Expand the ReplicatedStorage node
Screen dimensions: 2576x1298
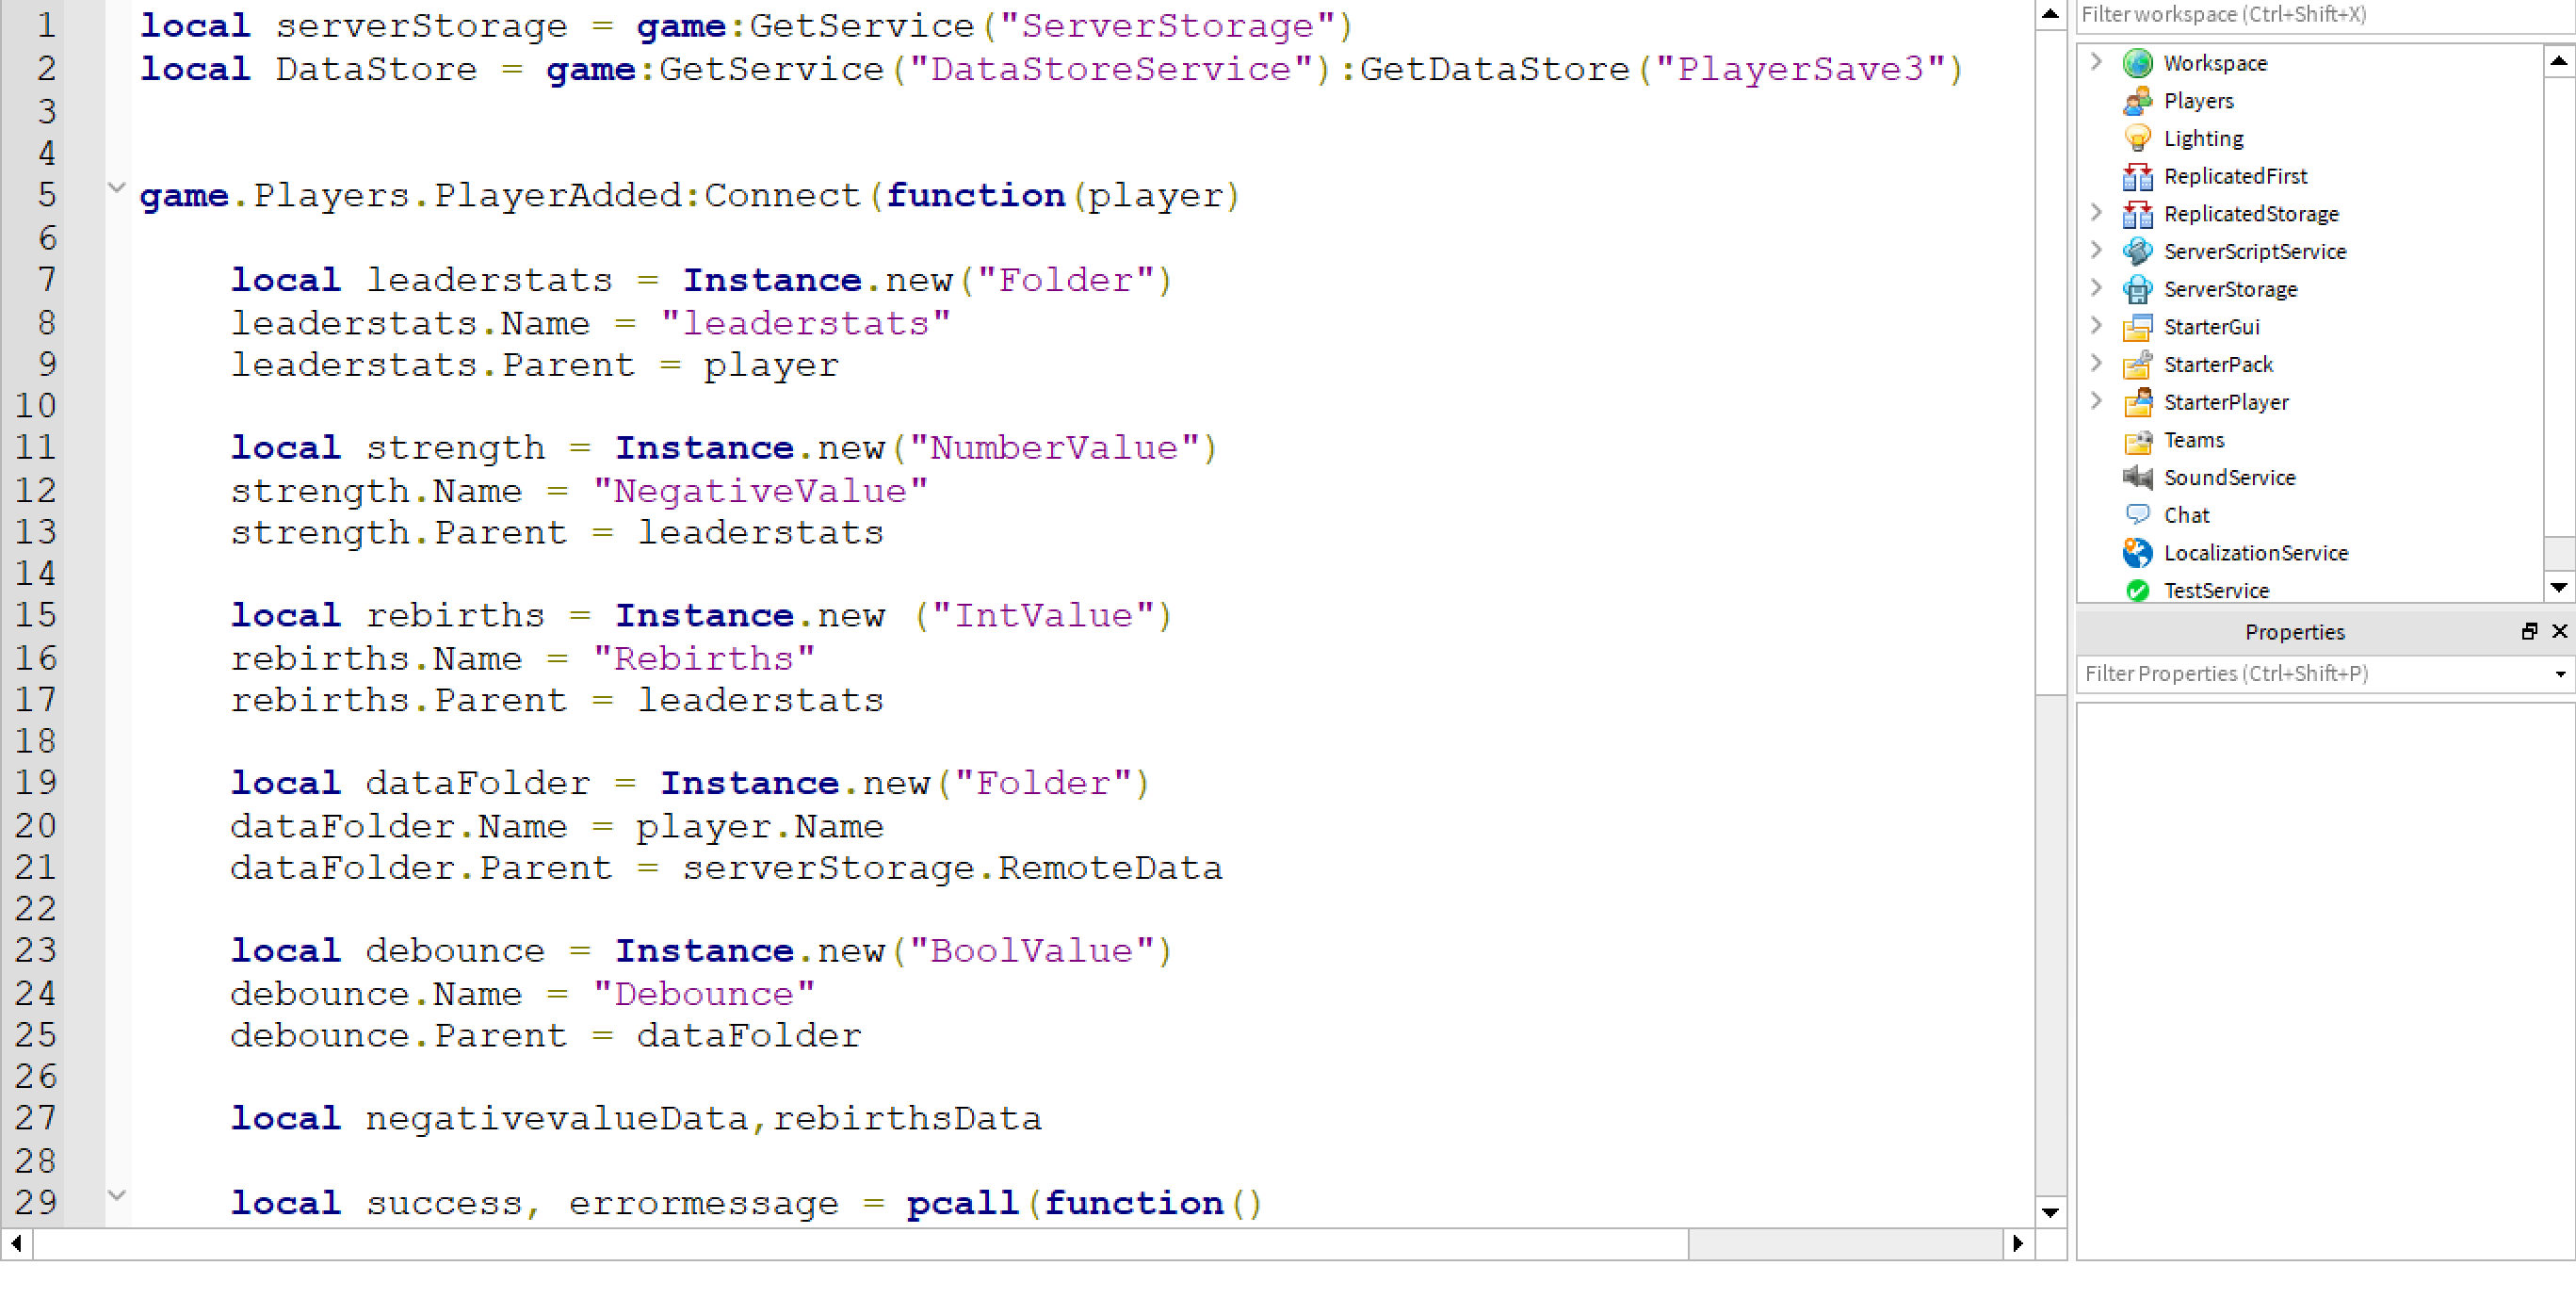tap(2096, 213)
